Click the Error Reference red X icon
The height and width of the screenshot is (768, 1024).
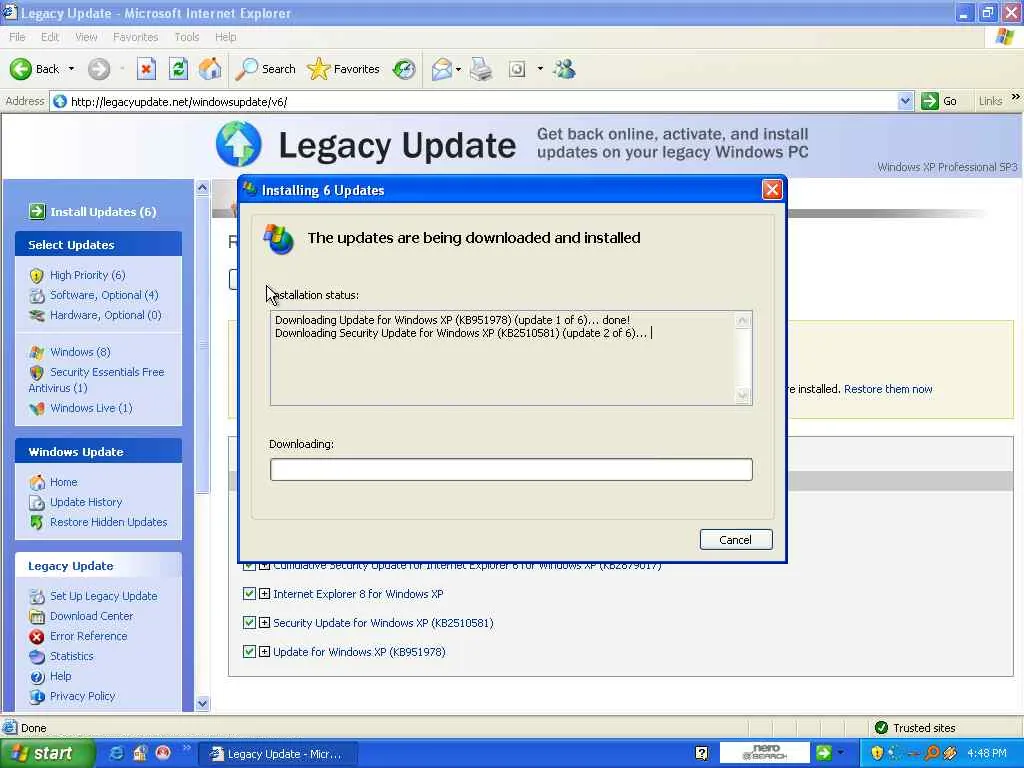pos(37,636)
